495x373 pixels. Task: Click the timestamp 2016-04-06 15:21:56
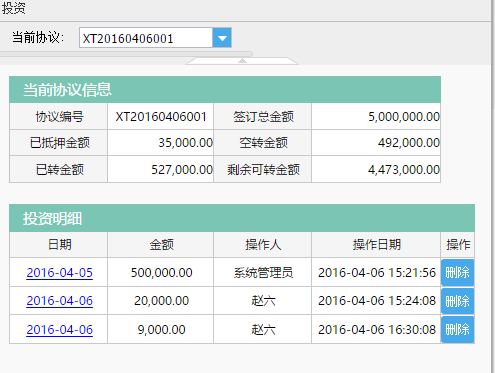click(x=377, y=273)
